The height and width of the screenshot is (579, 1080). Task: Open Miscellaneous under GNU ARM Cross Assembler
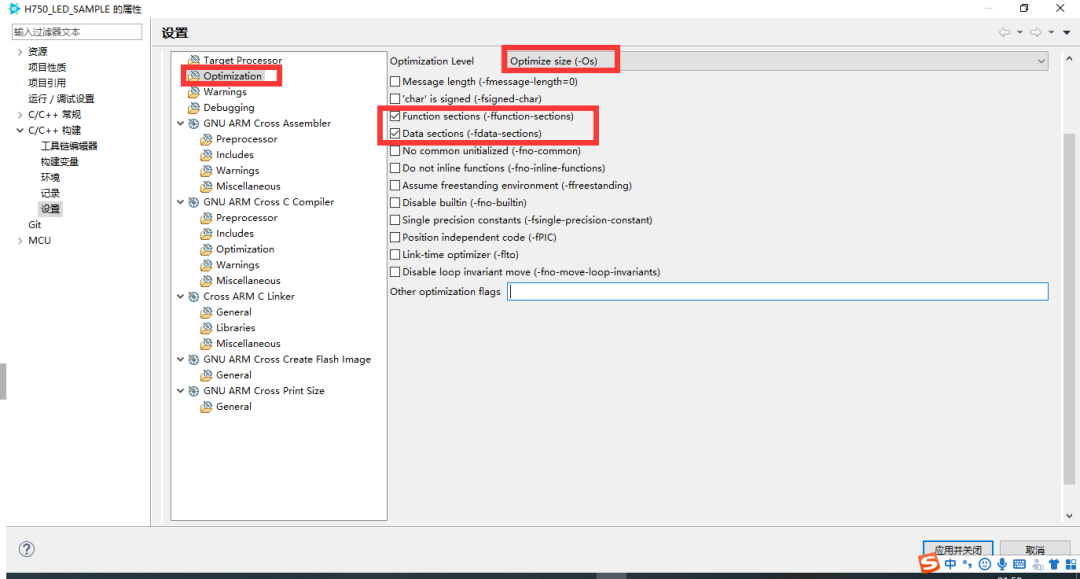(x=248, y=186)
